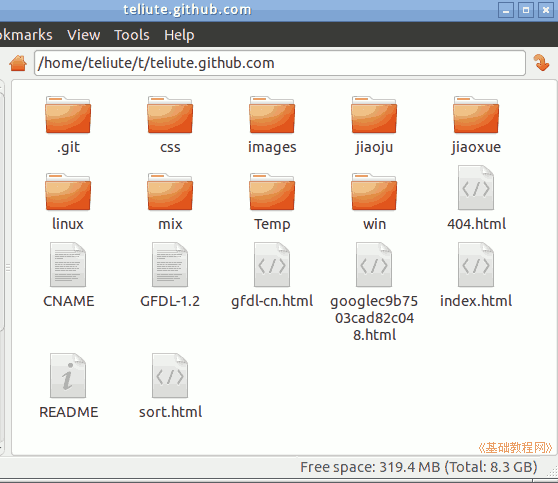Screen dimensions: 558x483
Task: Click the gfdl-cn.html file icon
Action: 272,264
